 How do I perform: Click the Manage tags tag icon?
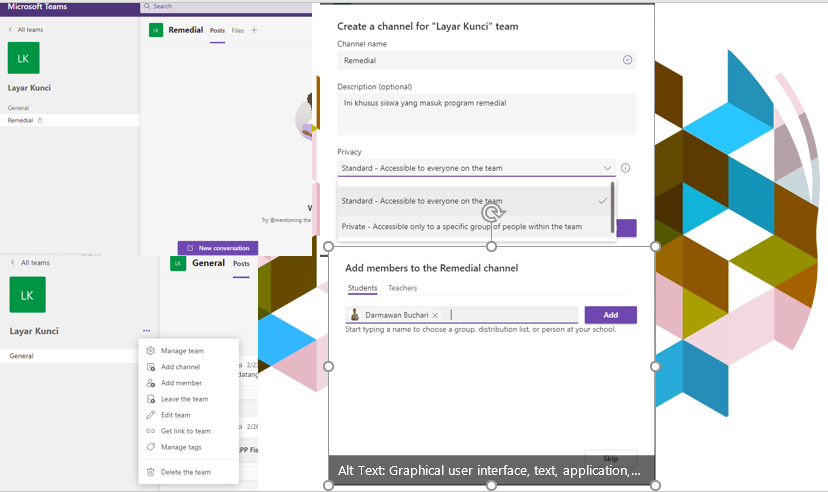coord(150,447)
